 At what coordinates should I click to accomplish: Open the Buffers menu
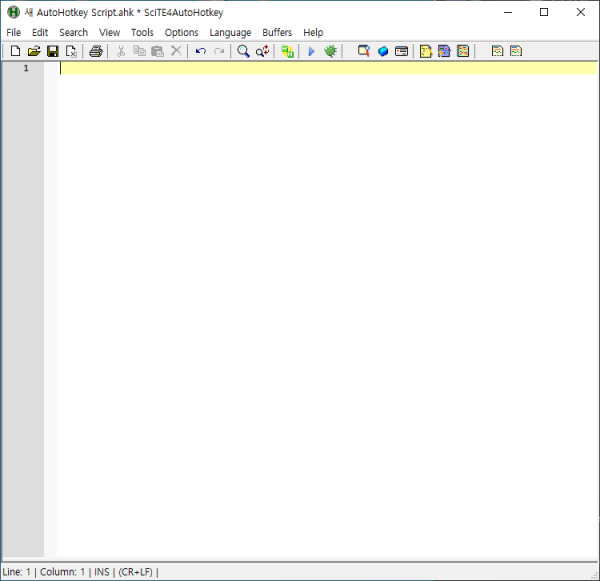pos(277,33)
